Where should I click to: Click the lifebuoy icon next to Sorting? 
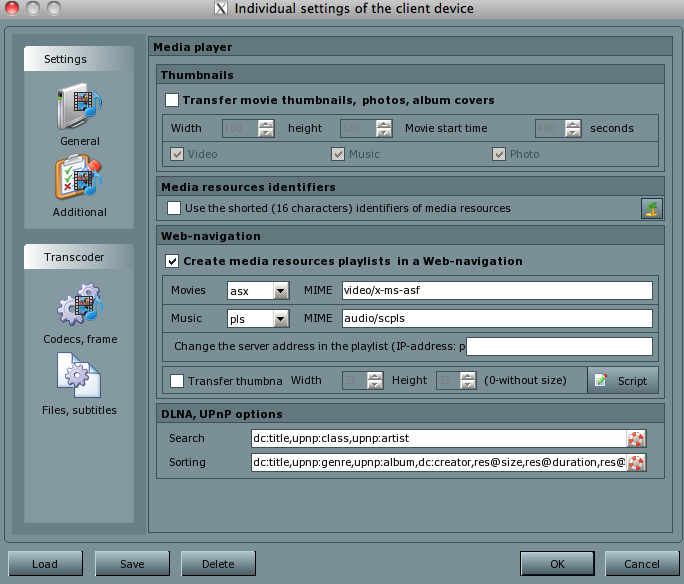click(x=636, y=463)
